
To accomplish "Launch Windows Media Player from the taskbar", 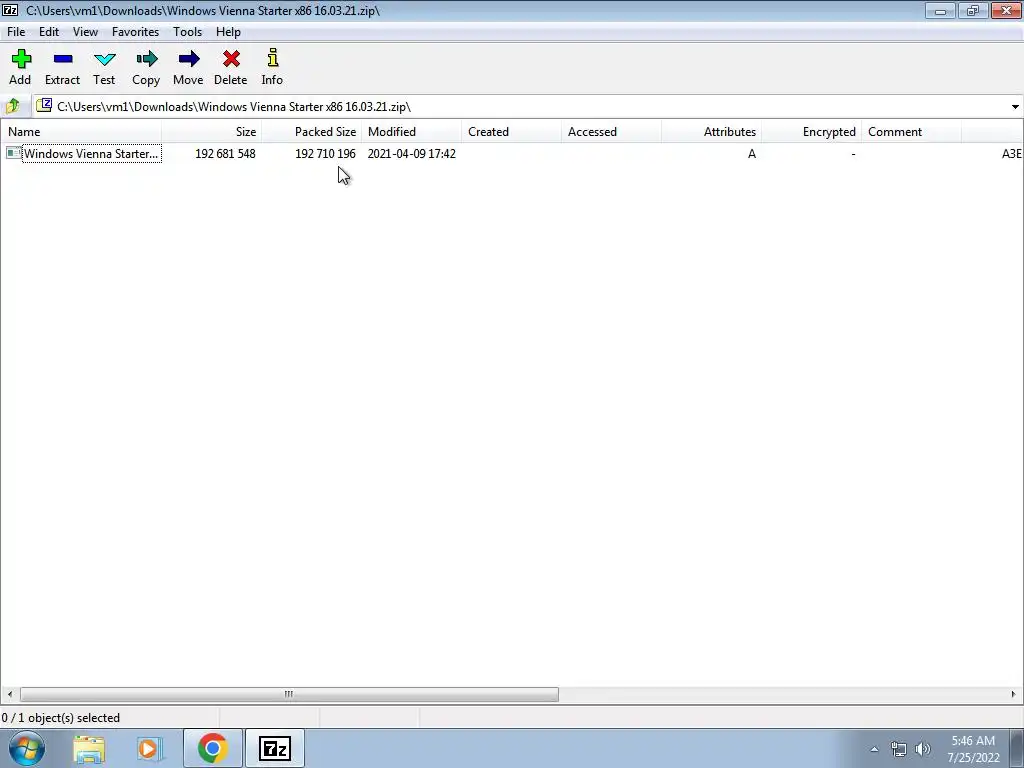I will pos(149,749).
